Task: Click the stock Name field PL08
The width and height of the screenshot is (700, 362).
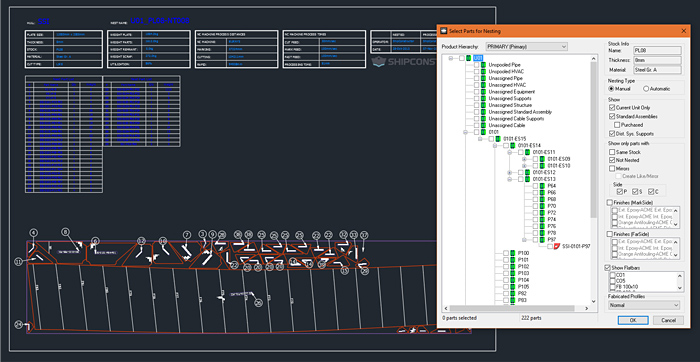Action: coord(658,50)
